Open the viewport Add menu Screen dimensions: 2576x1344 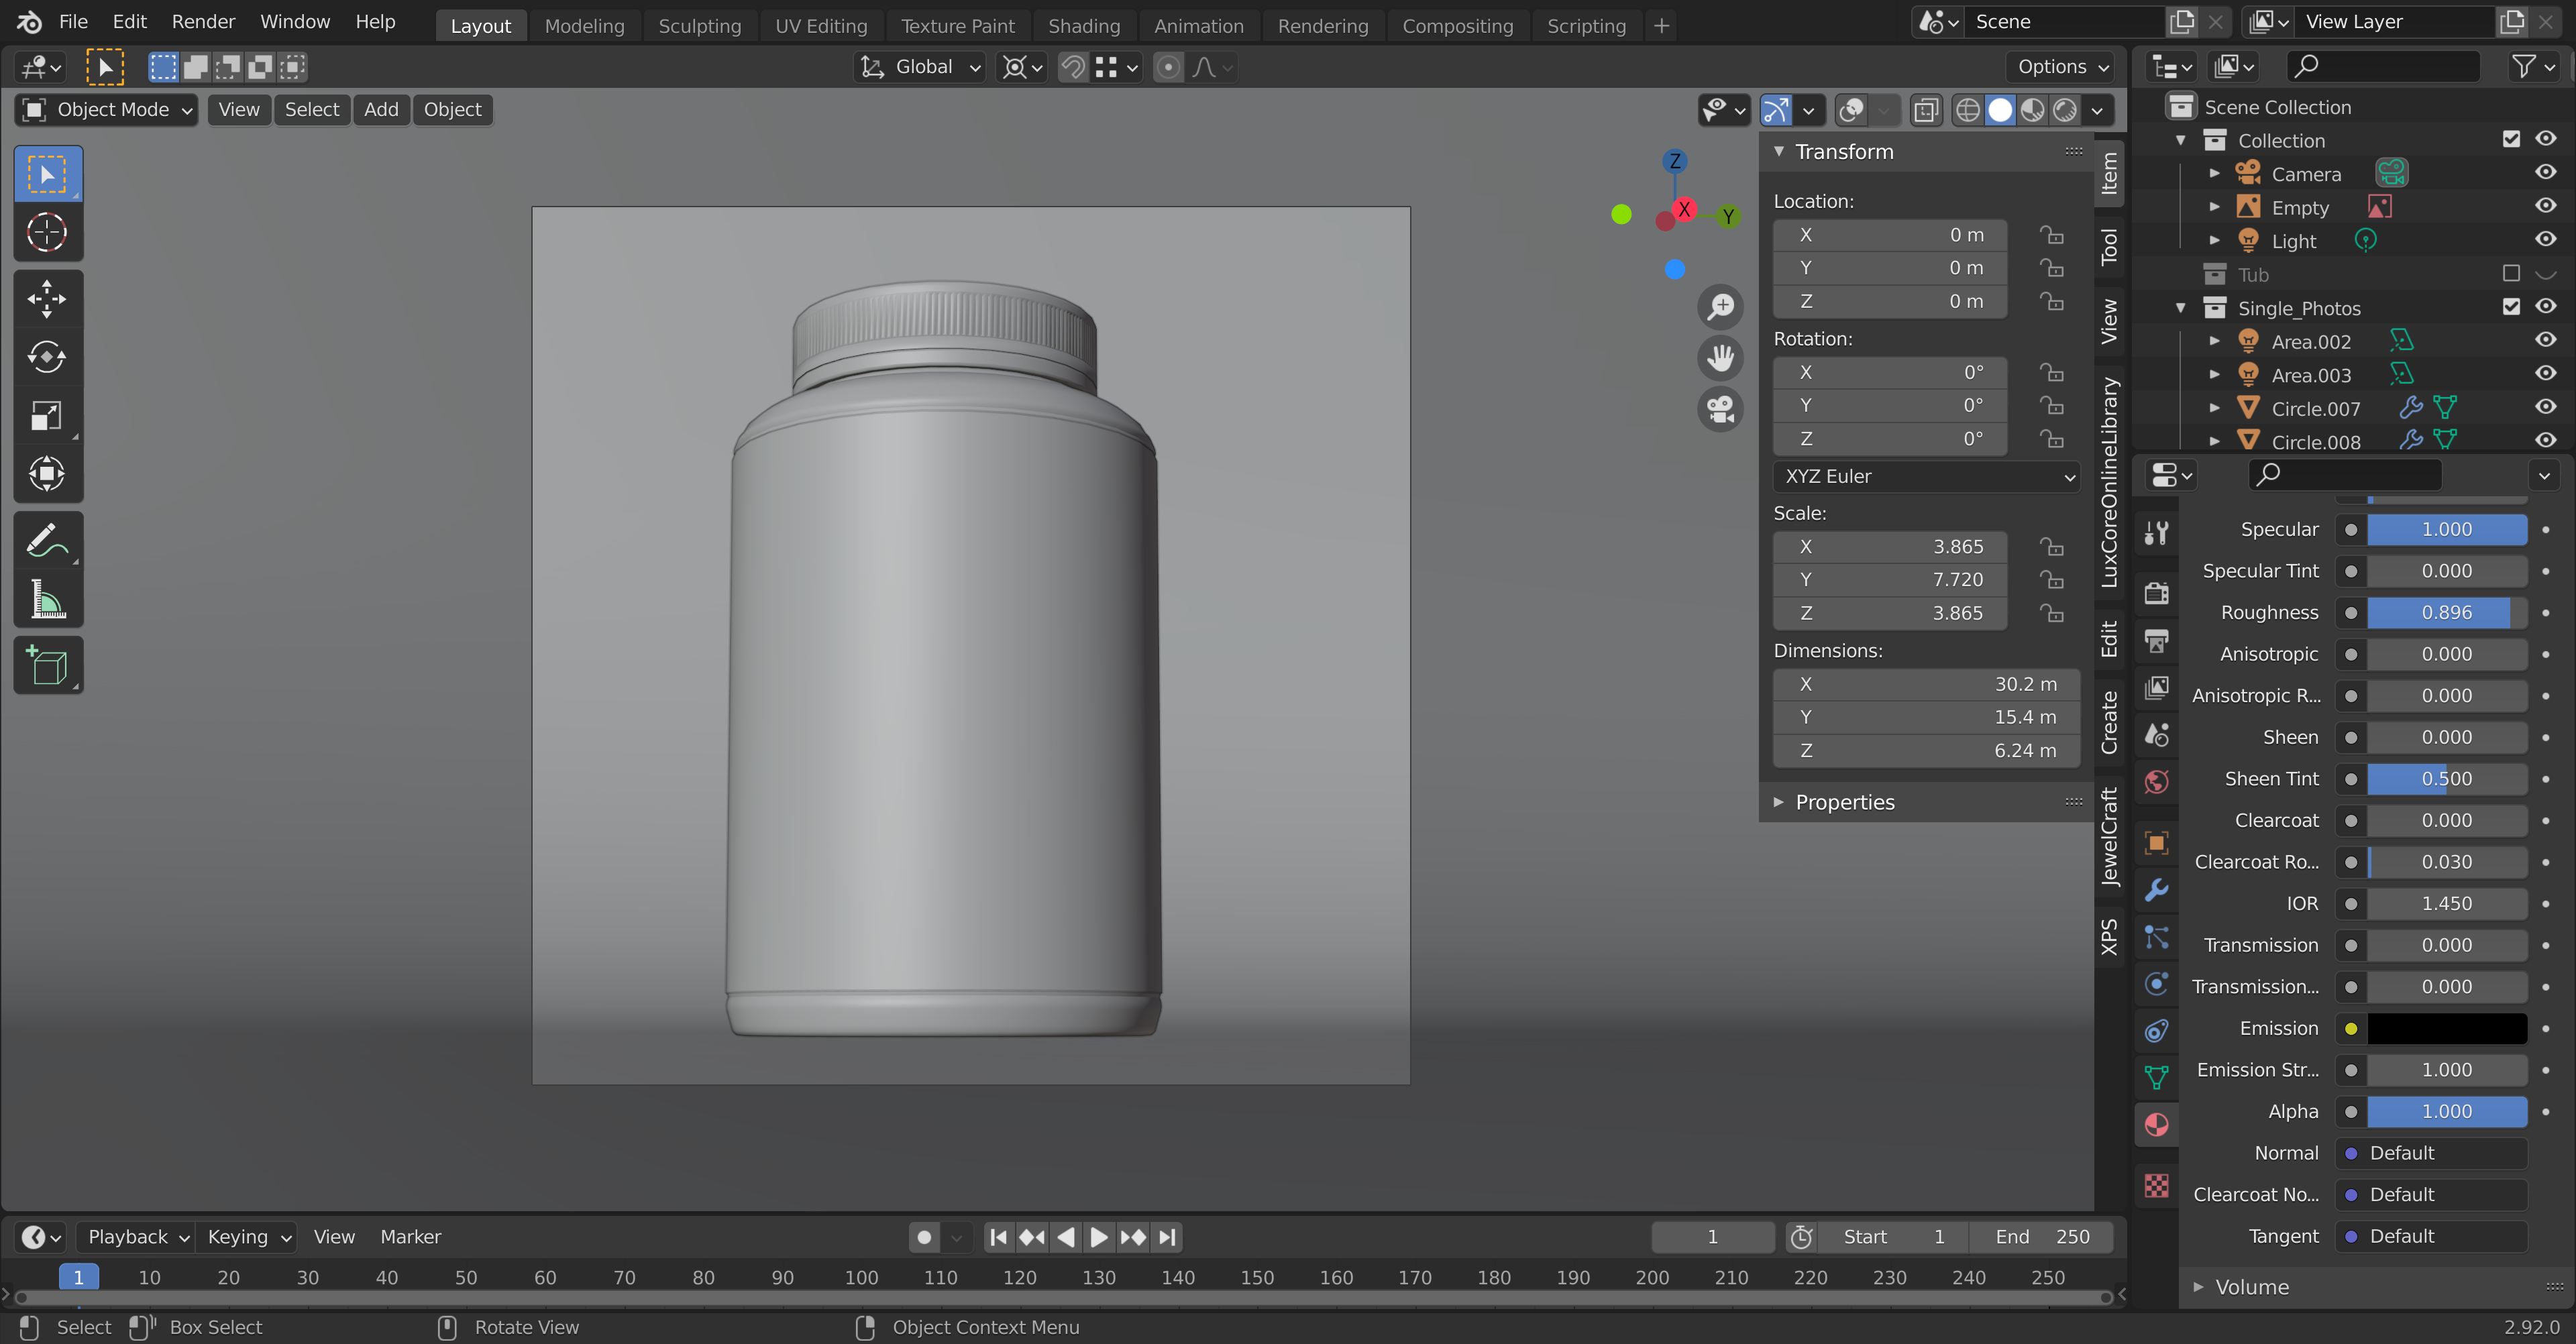381,110
